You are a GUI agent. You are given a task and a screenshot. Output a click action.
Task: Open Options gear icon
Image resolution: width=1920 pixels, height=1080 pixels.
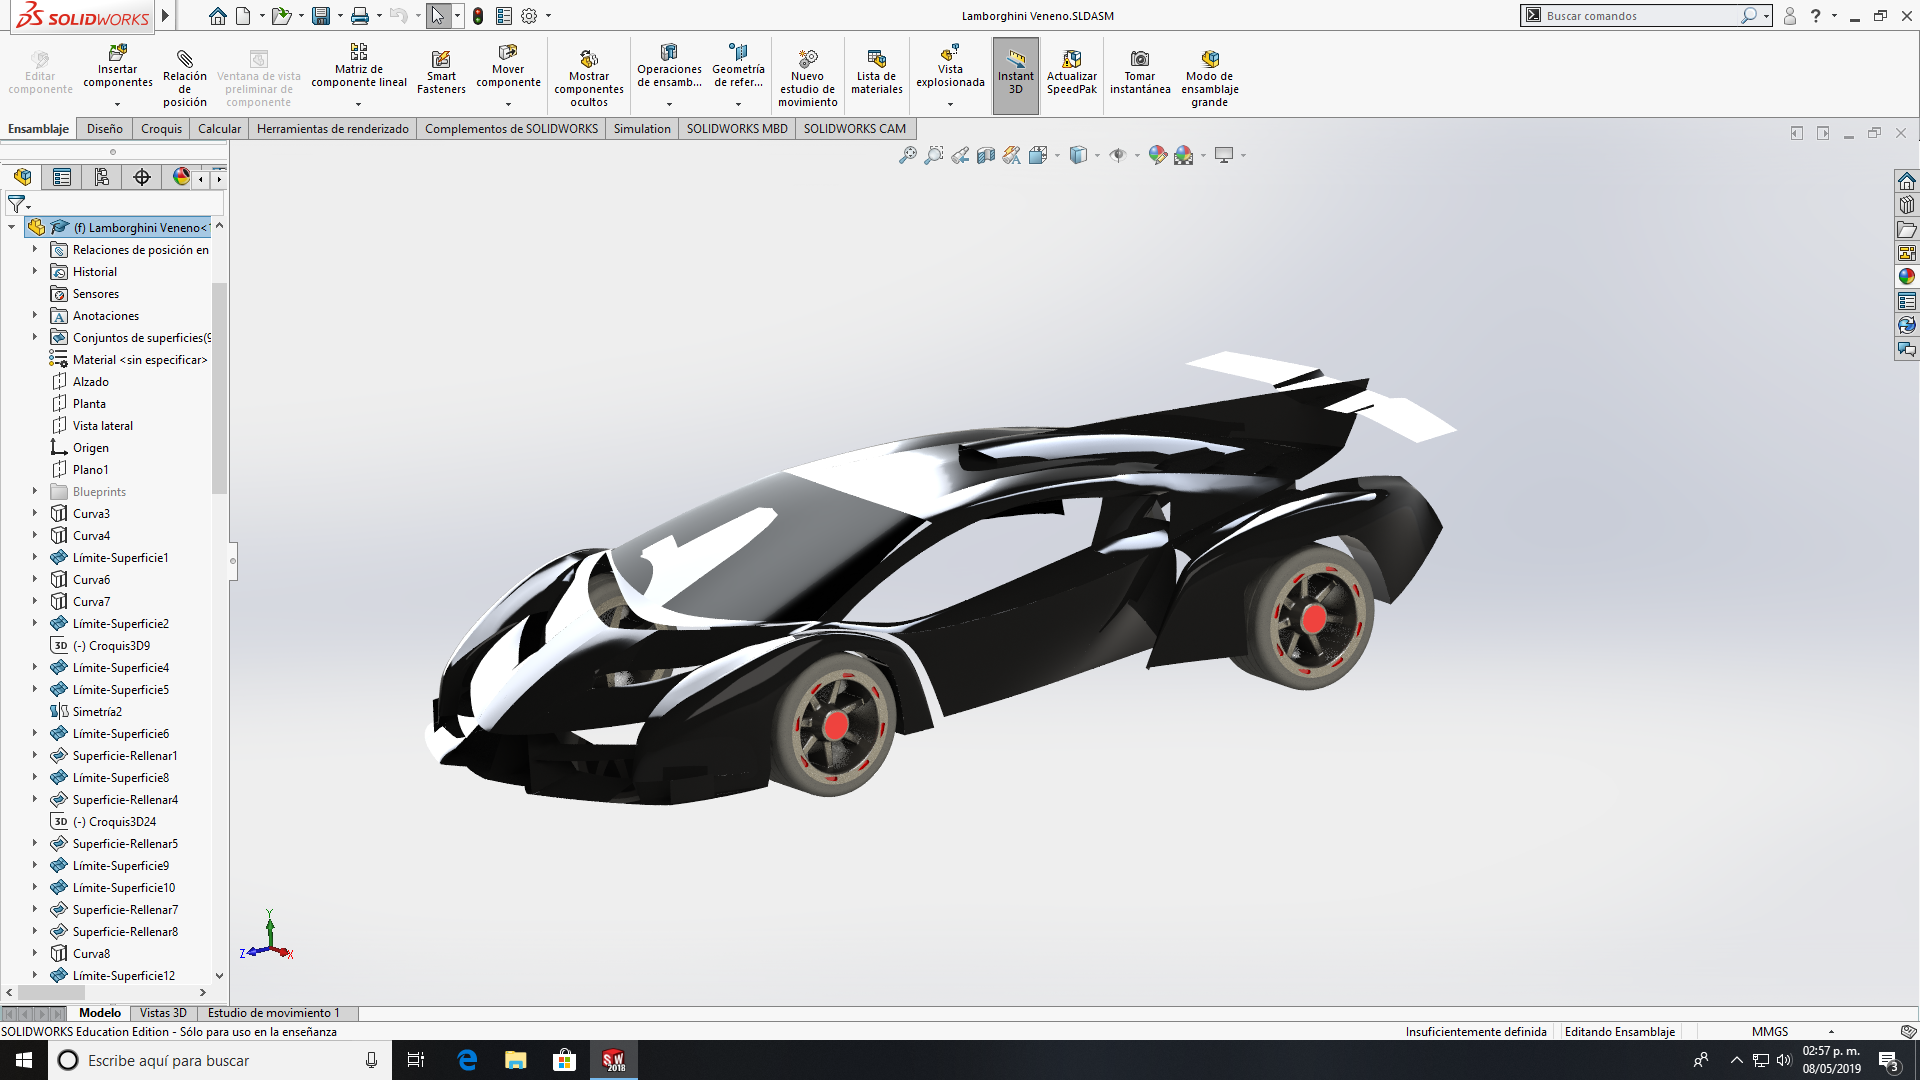[x=529, y=16]
